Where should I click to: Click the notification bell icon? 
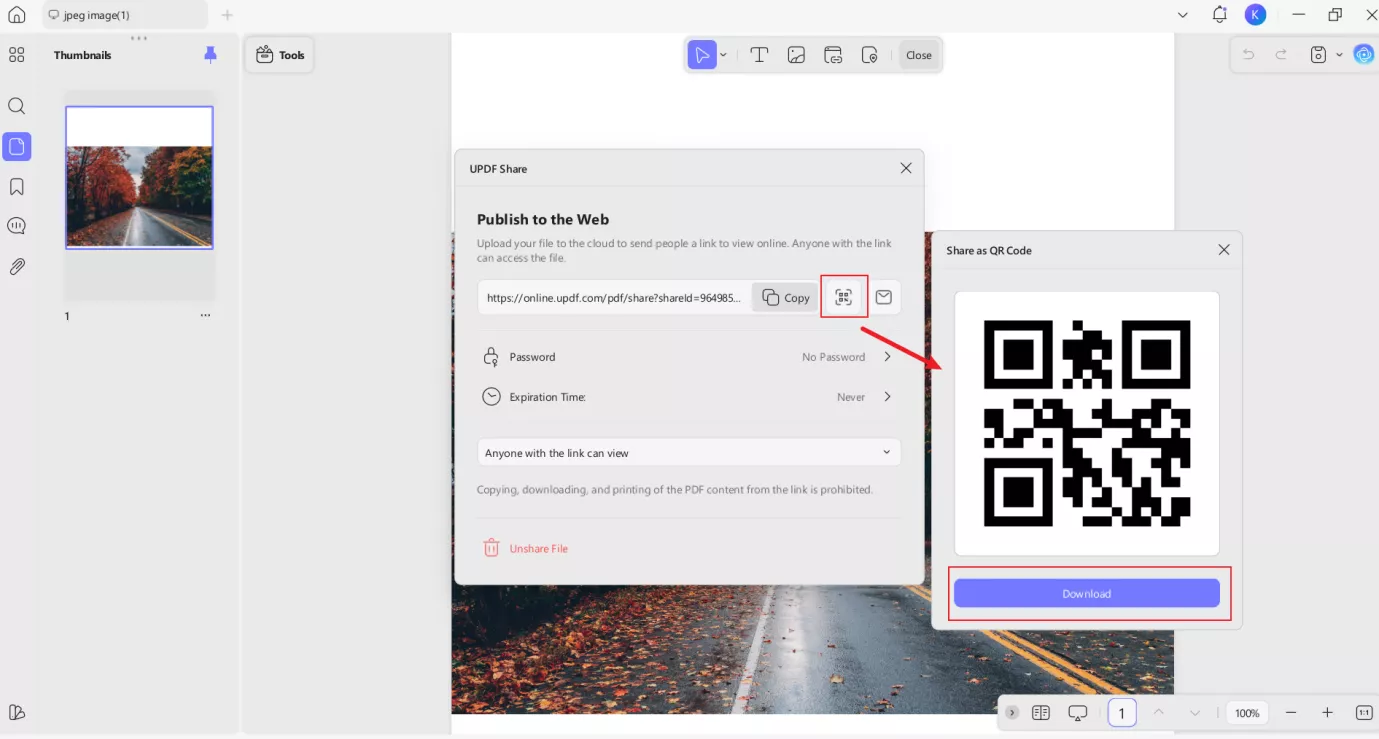[1219, 15]
